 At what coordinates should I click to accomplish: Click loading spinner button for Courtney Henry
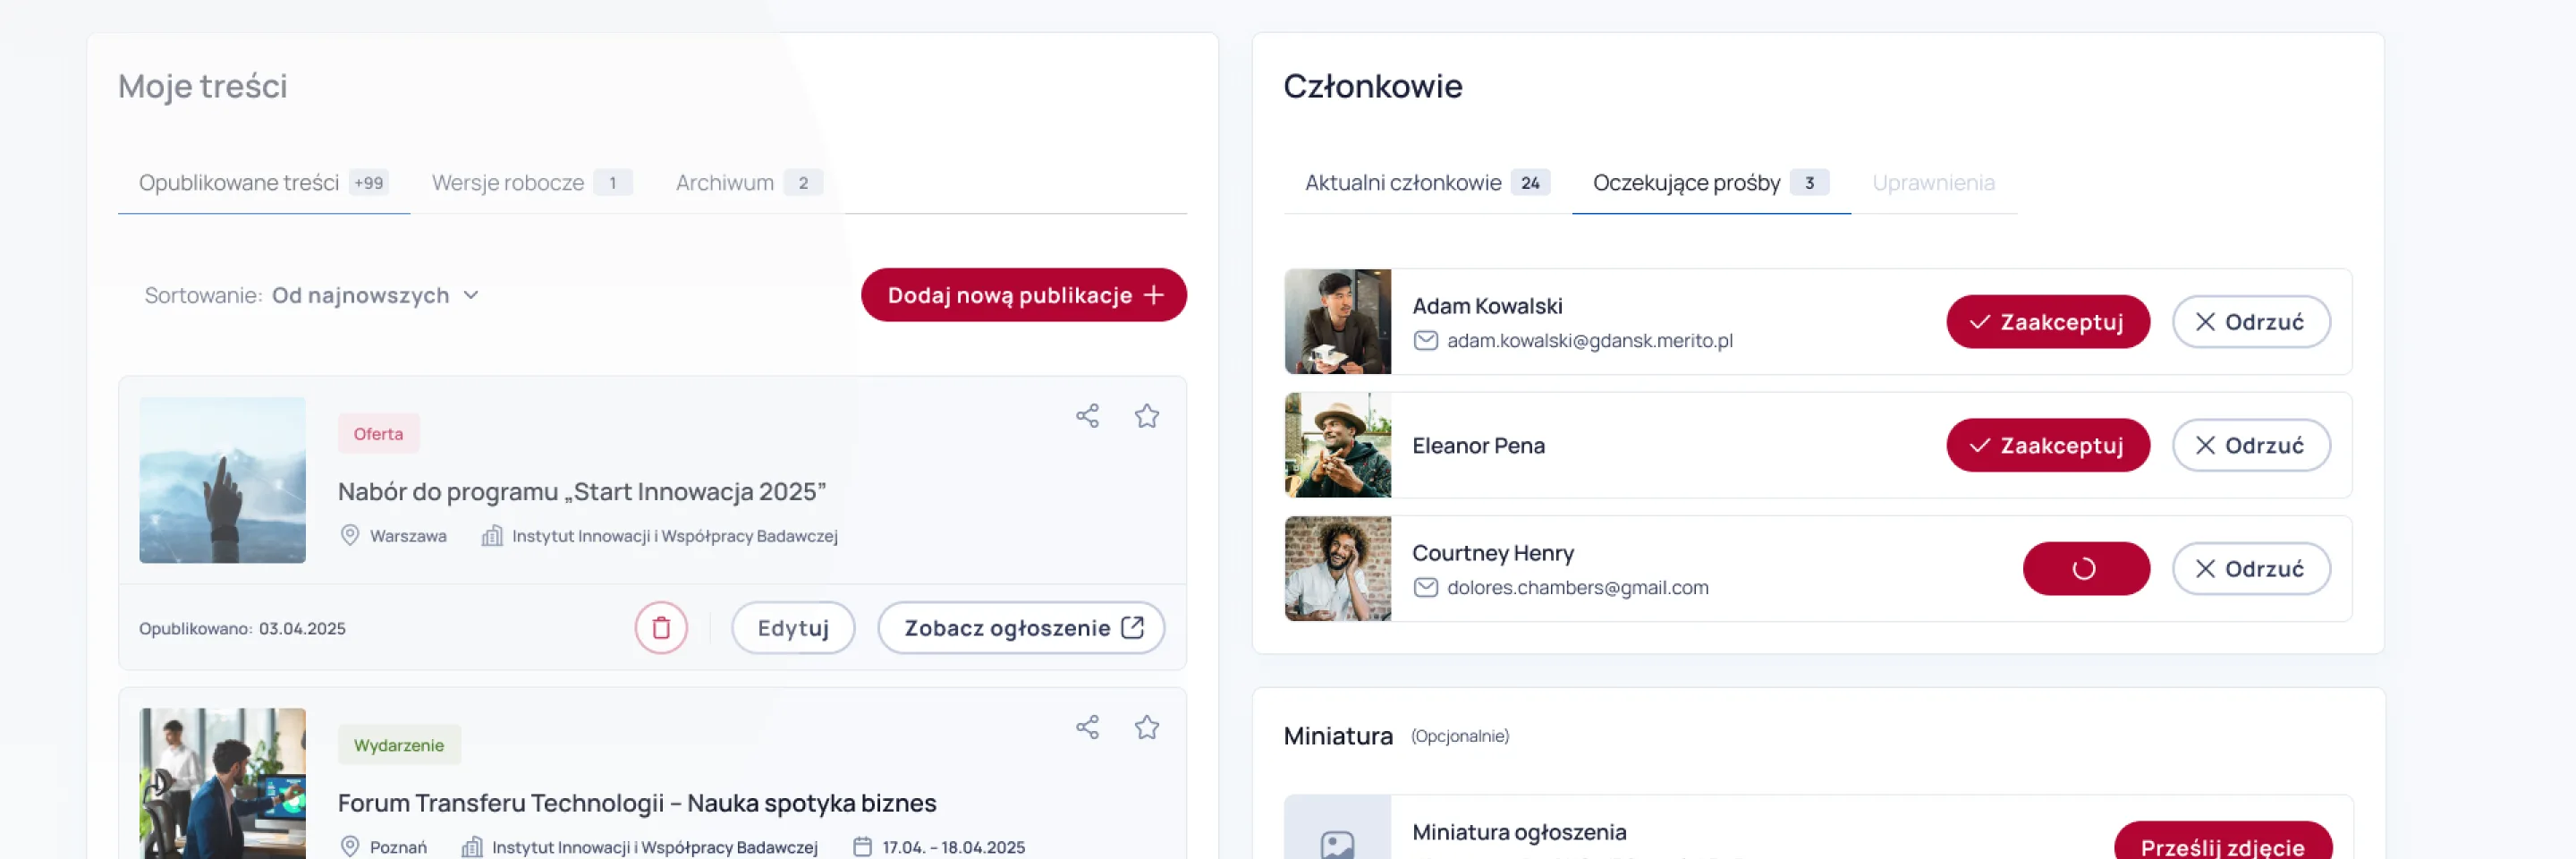[x=2085, y=569]
